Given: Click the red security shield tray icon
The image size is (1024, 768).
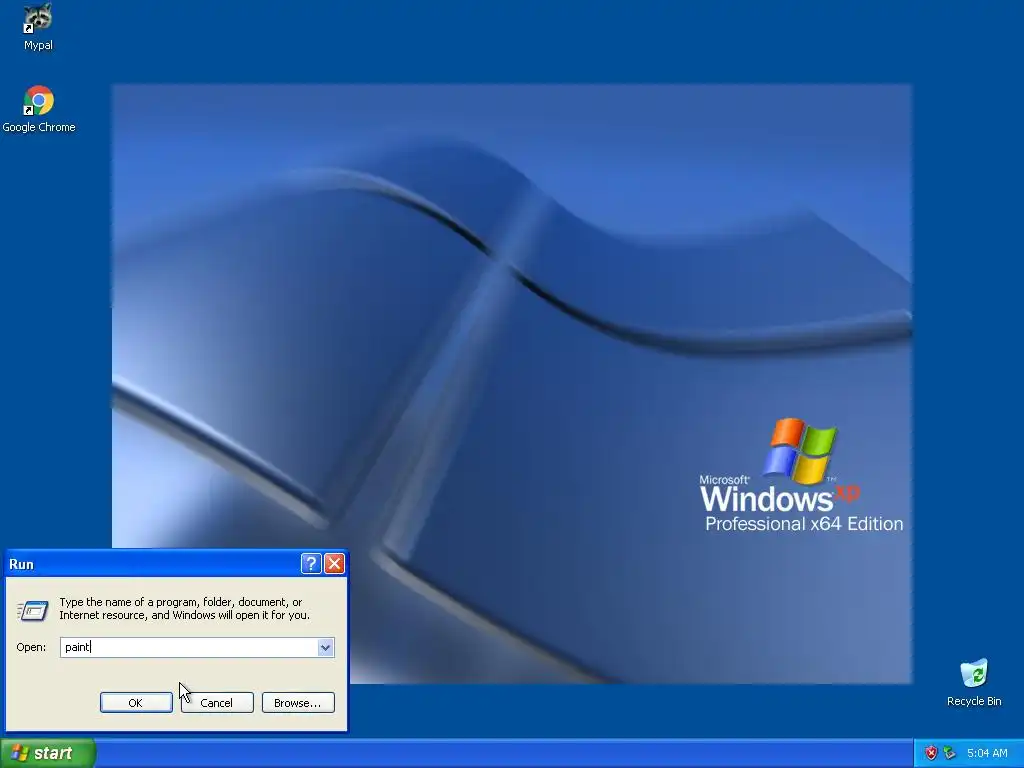Looking at the screenshot, I should pyautogui.click(x=931, y=753).
